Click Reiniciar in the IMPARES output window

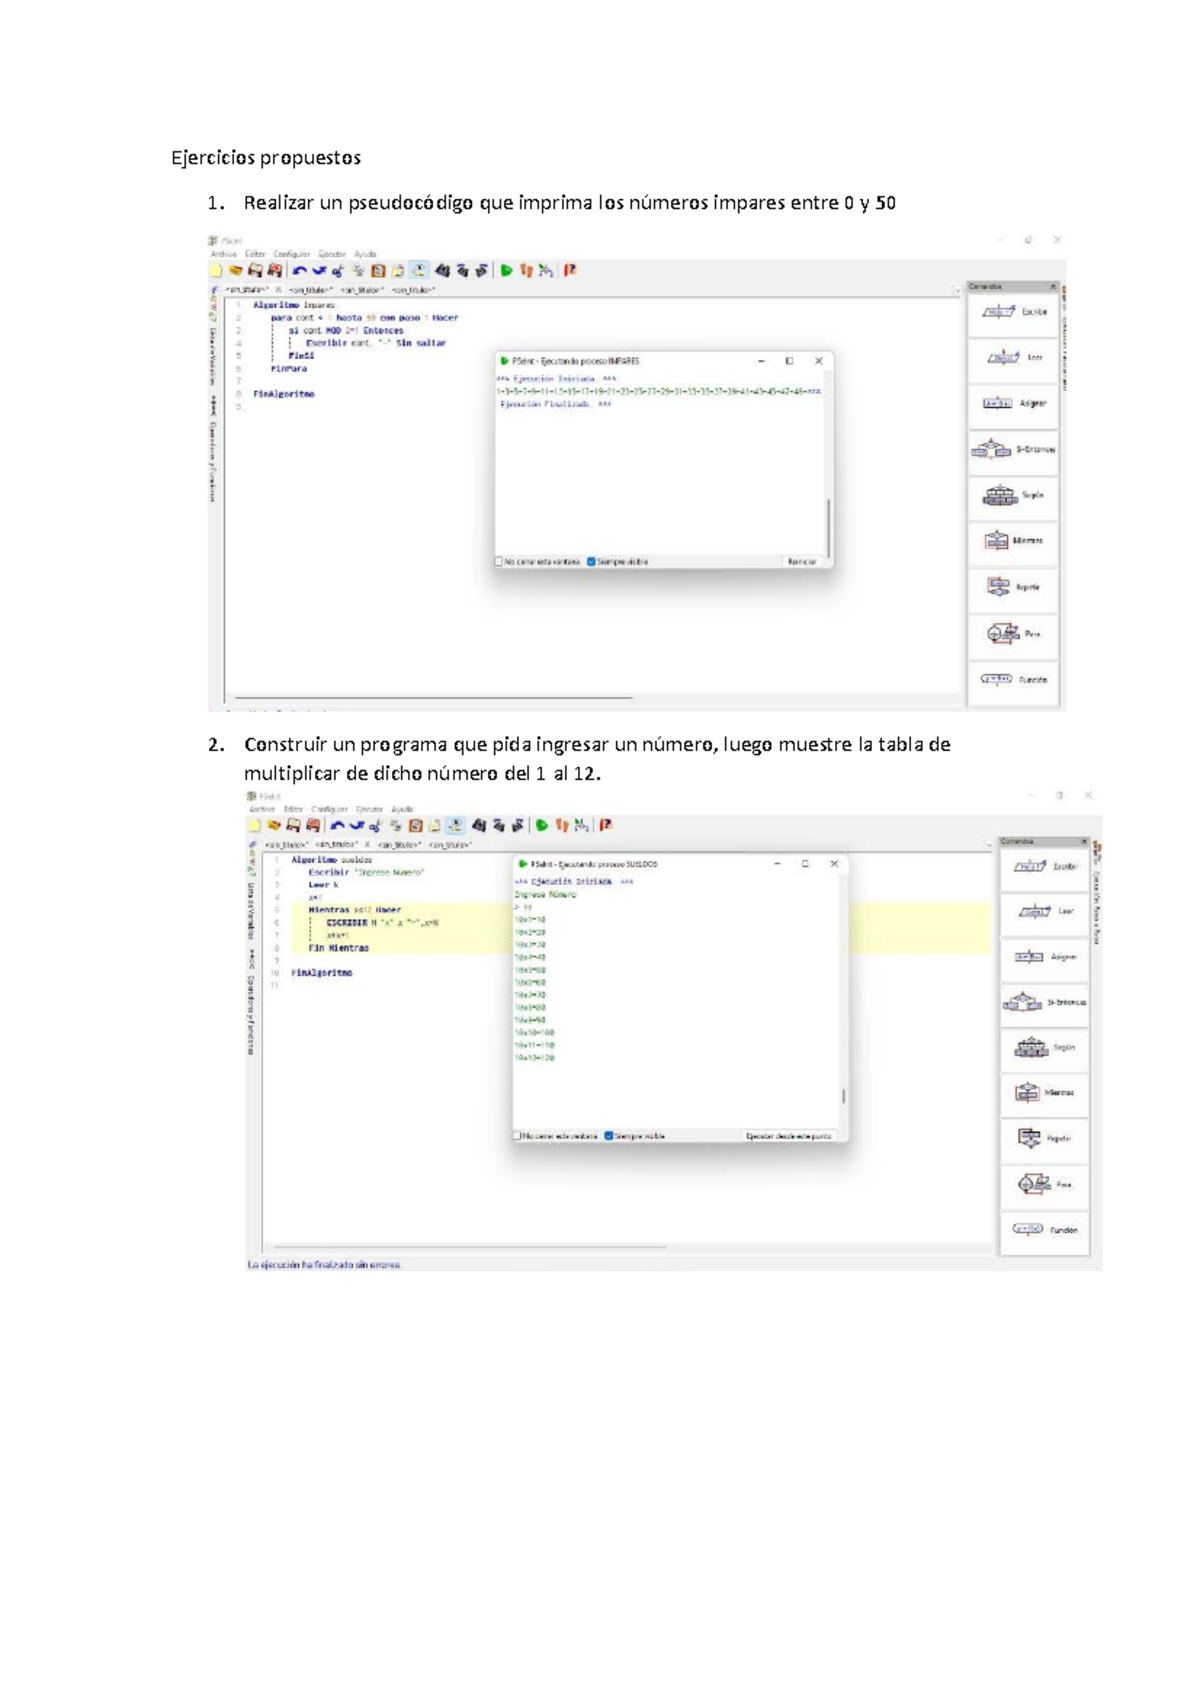click(802, 562)
